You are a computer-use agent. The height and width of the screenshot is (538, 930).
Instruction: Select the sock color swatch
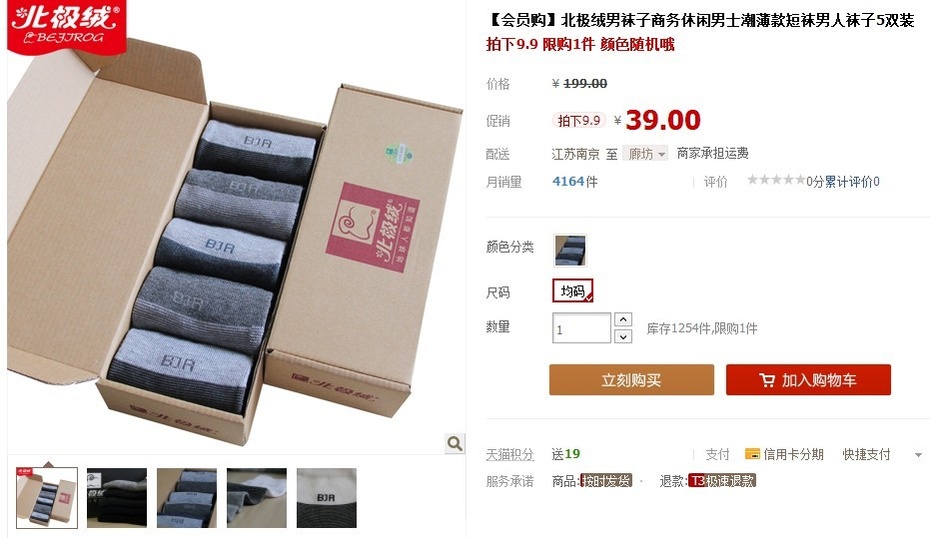click(x=570, y=250)
